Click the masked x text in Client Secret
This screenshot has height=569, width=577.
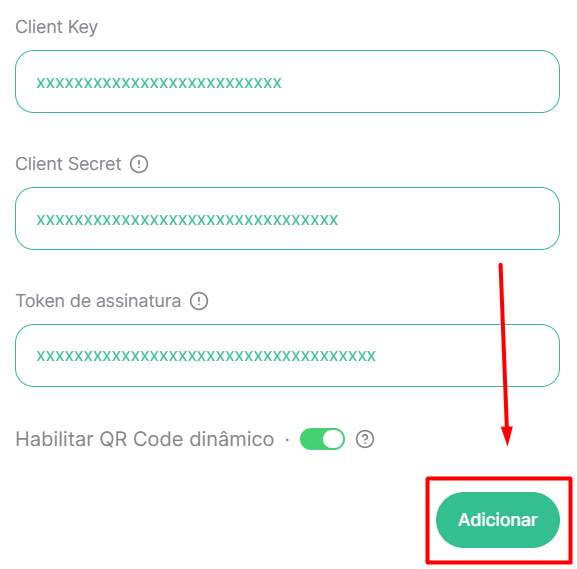[187, 220]
